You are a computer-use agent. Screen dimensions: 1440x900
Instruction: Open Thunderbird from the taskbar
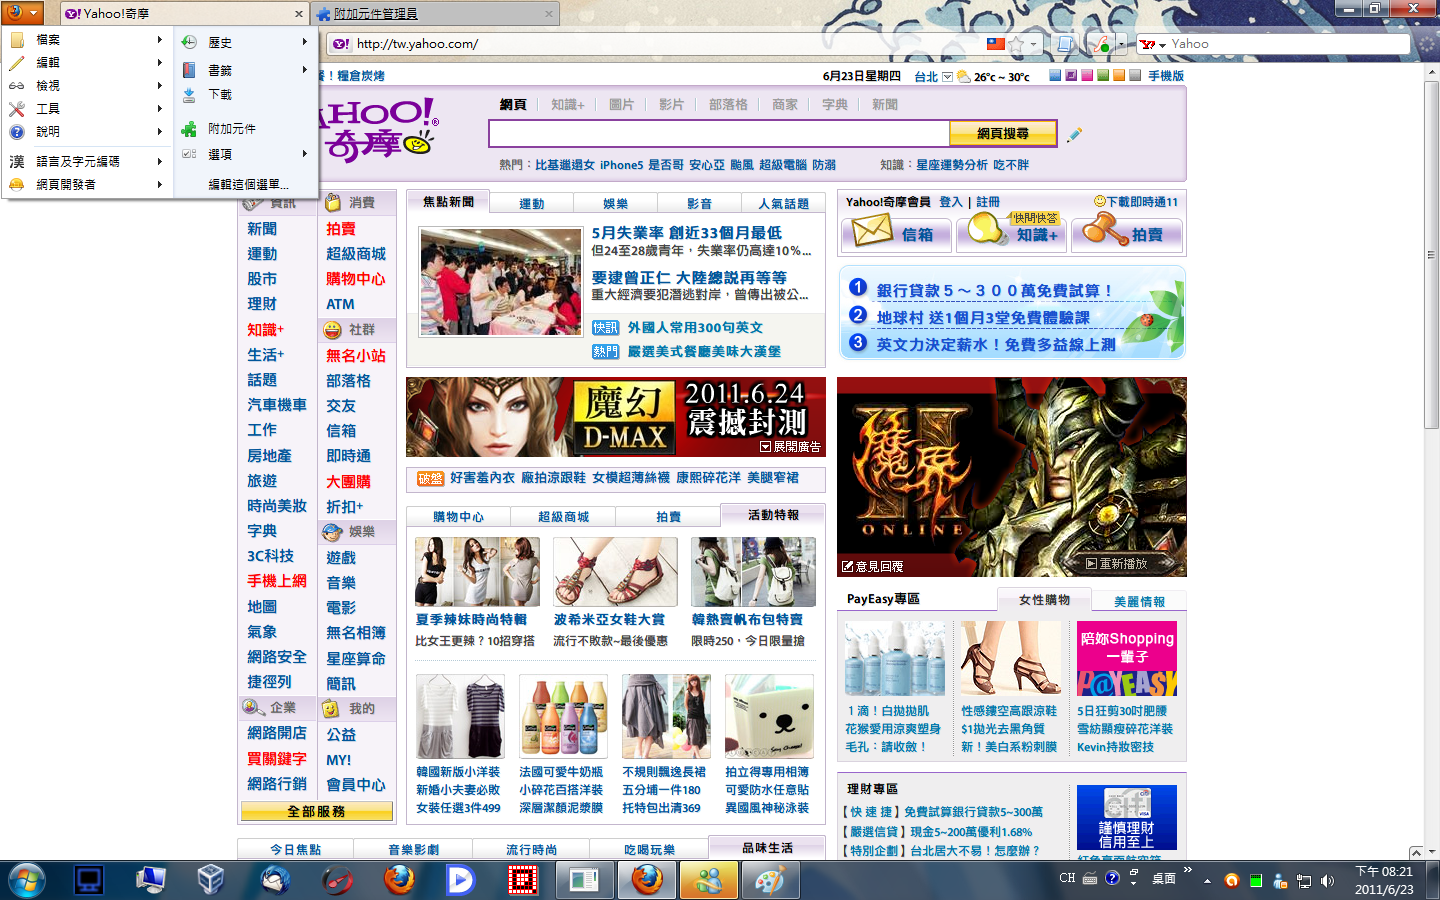click(275, 880)
